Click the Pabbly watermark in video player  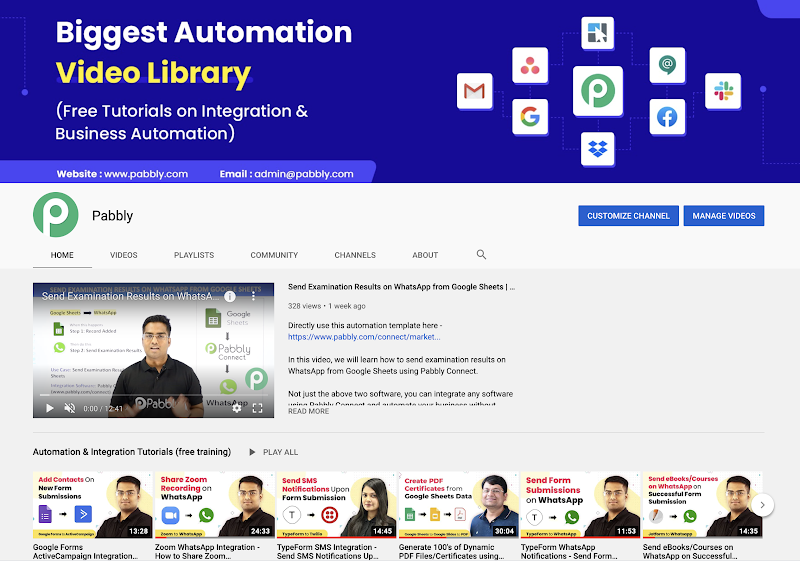tap(256, 379)
